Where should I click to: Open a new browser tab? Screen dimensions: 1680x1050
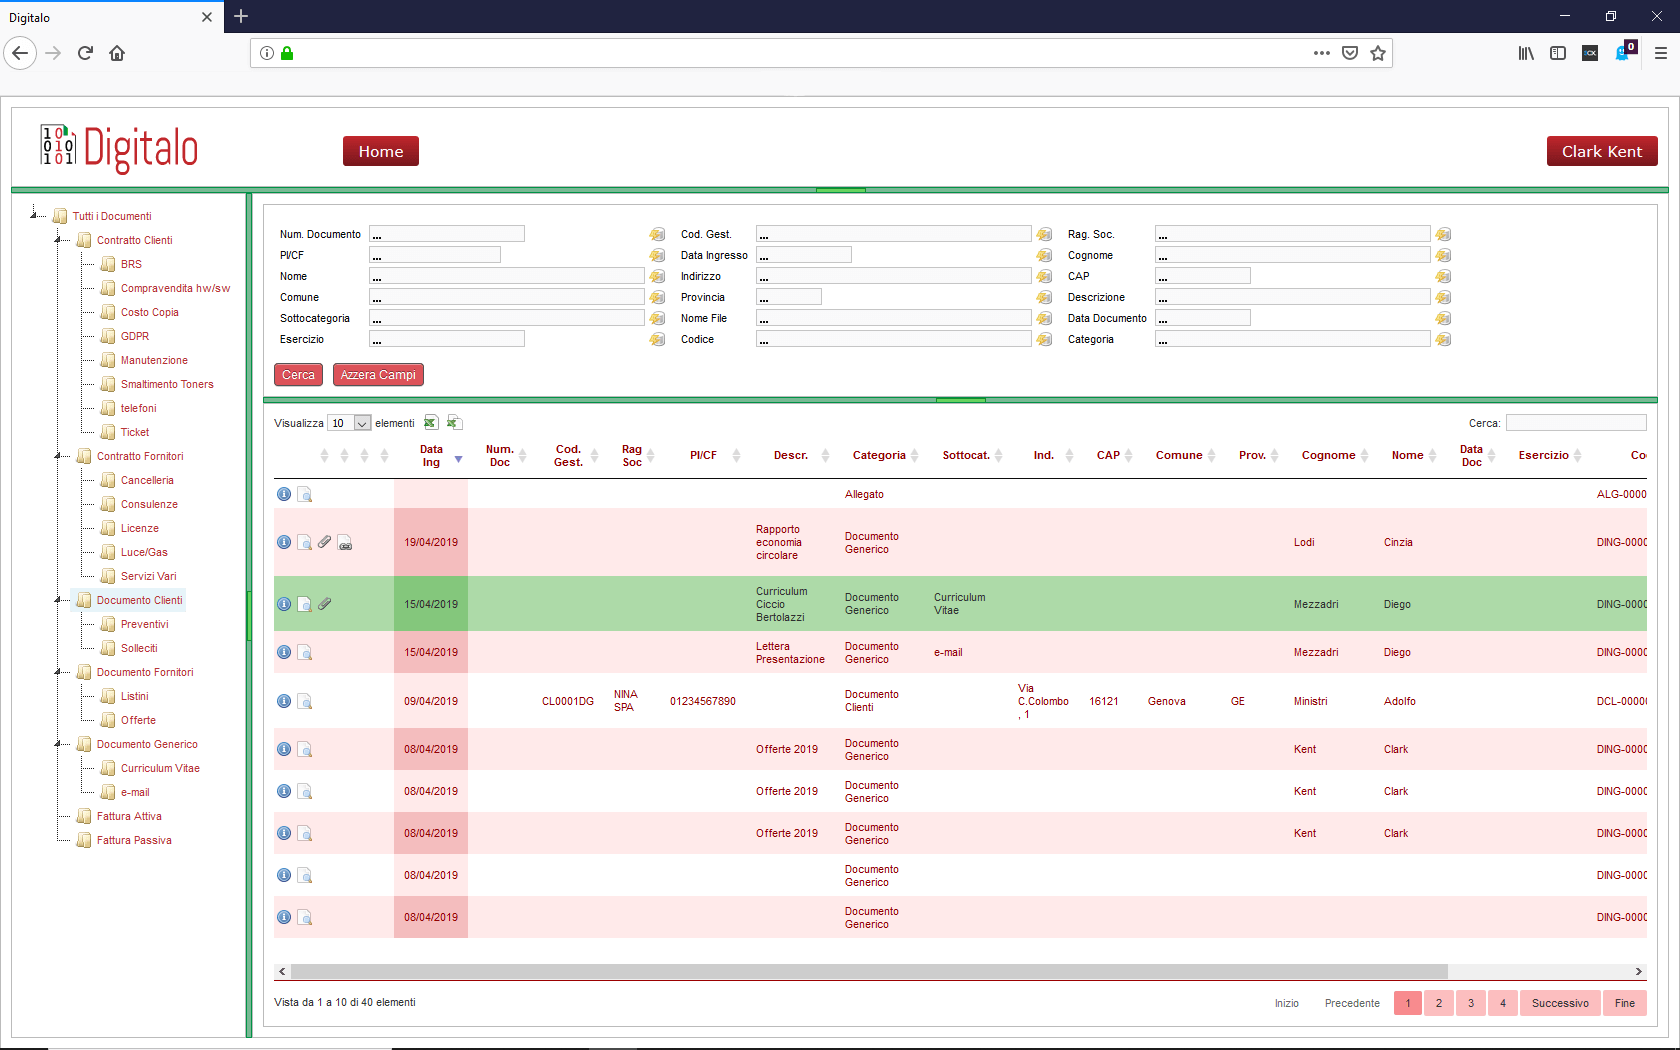point(241,16)
